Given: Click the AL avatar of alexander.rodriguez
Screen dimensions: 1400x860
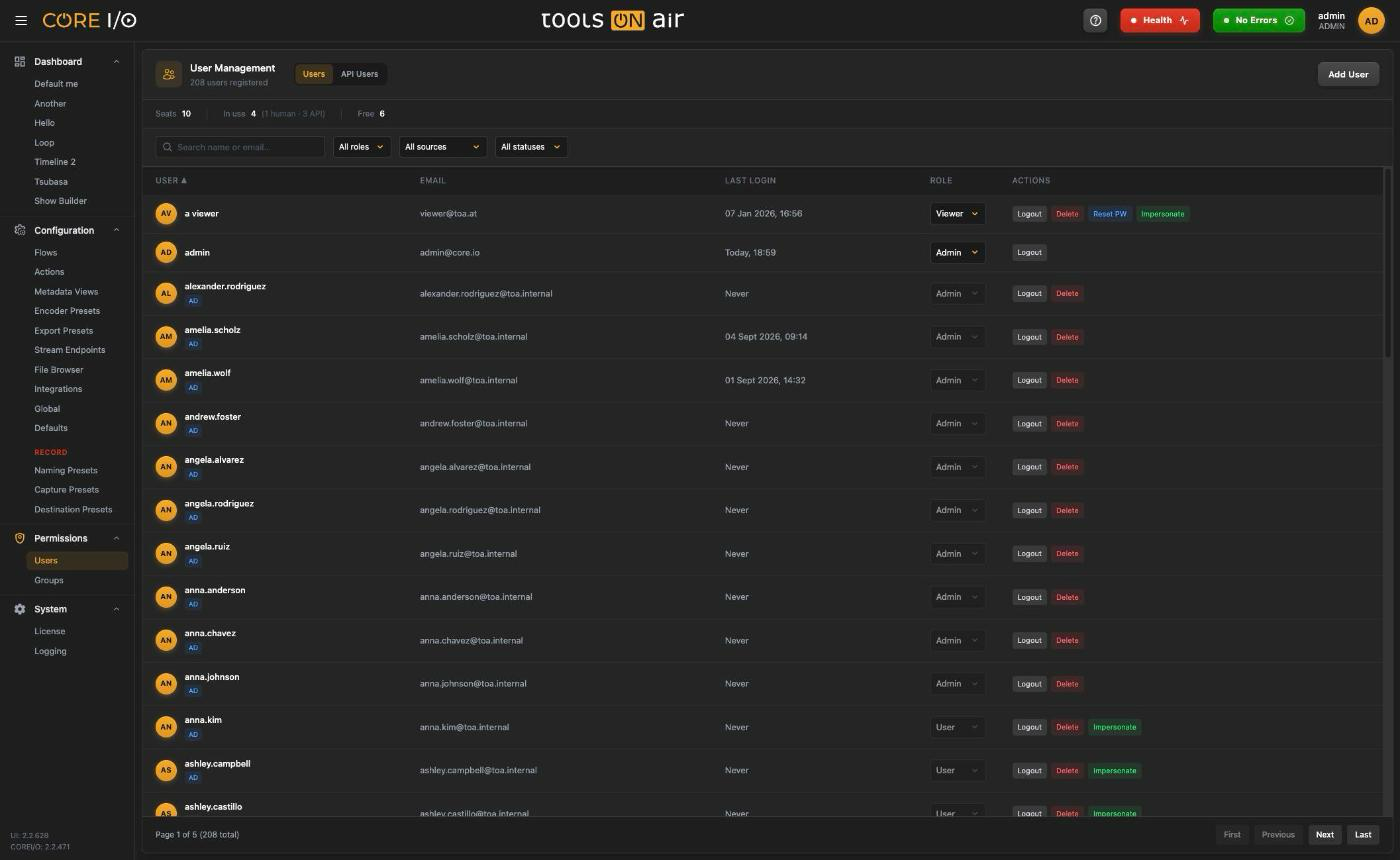Looking at the screenshot, I should click(166, 293).
